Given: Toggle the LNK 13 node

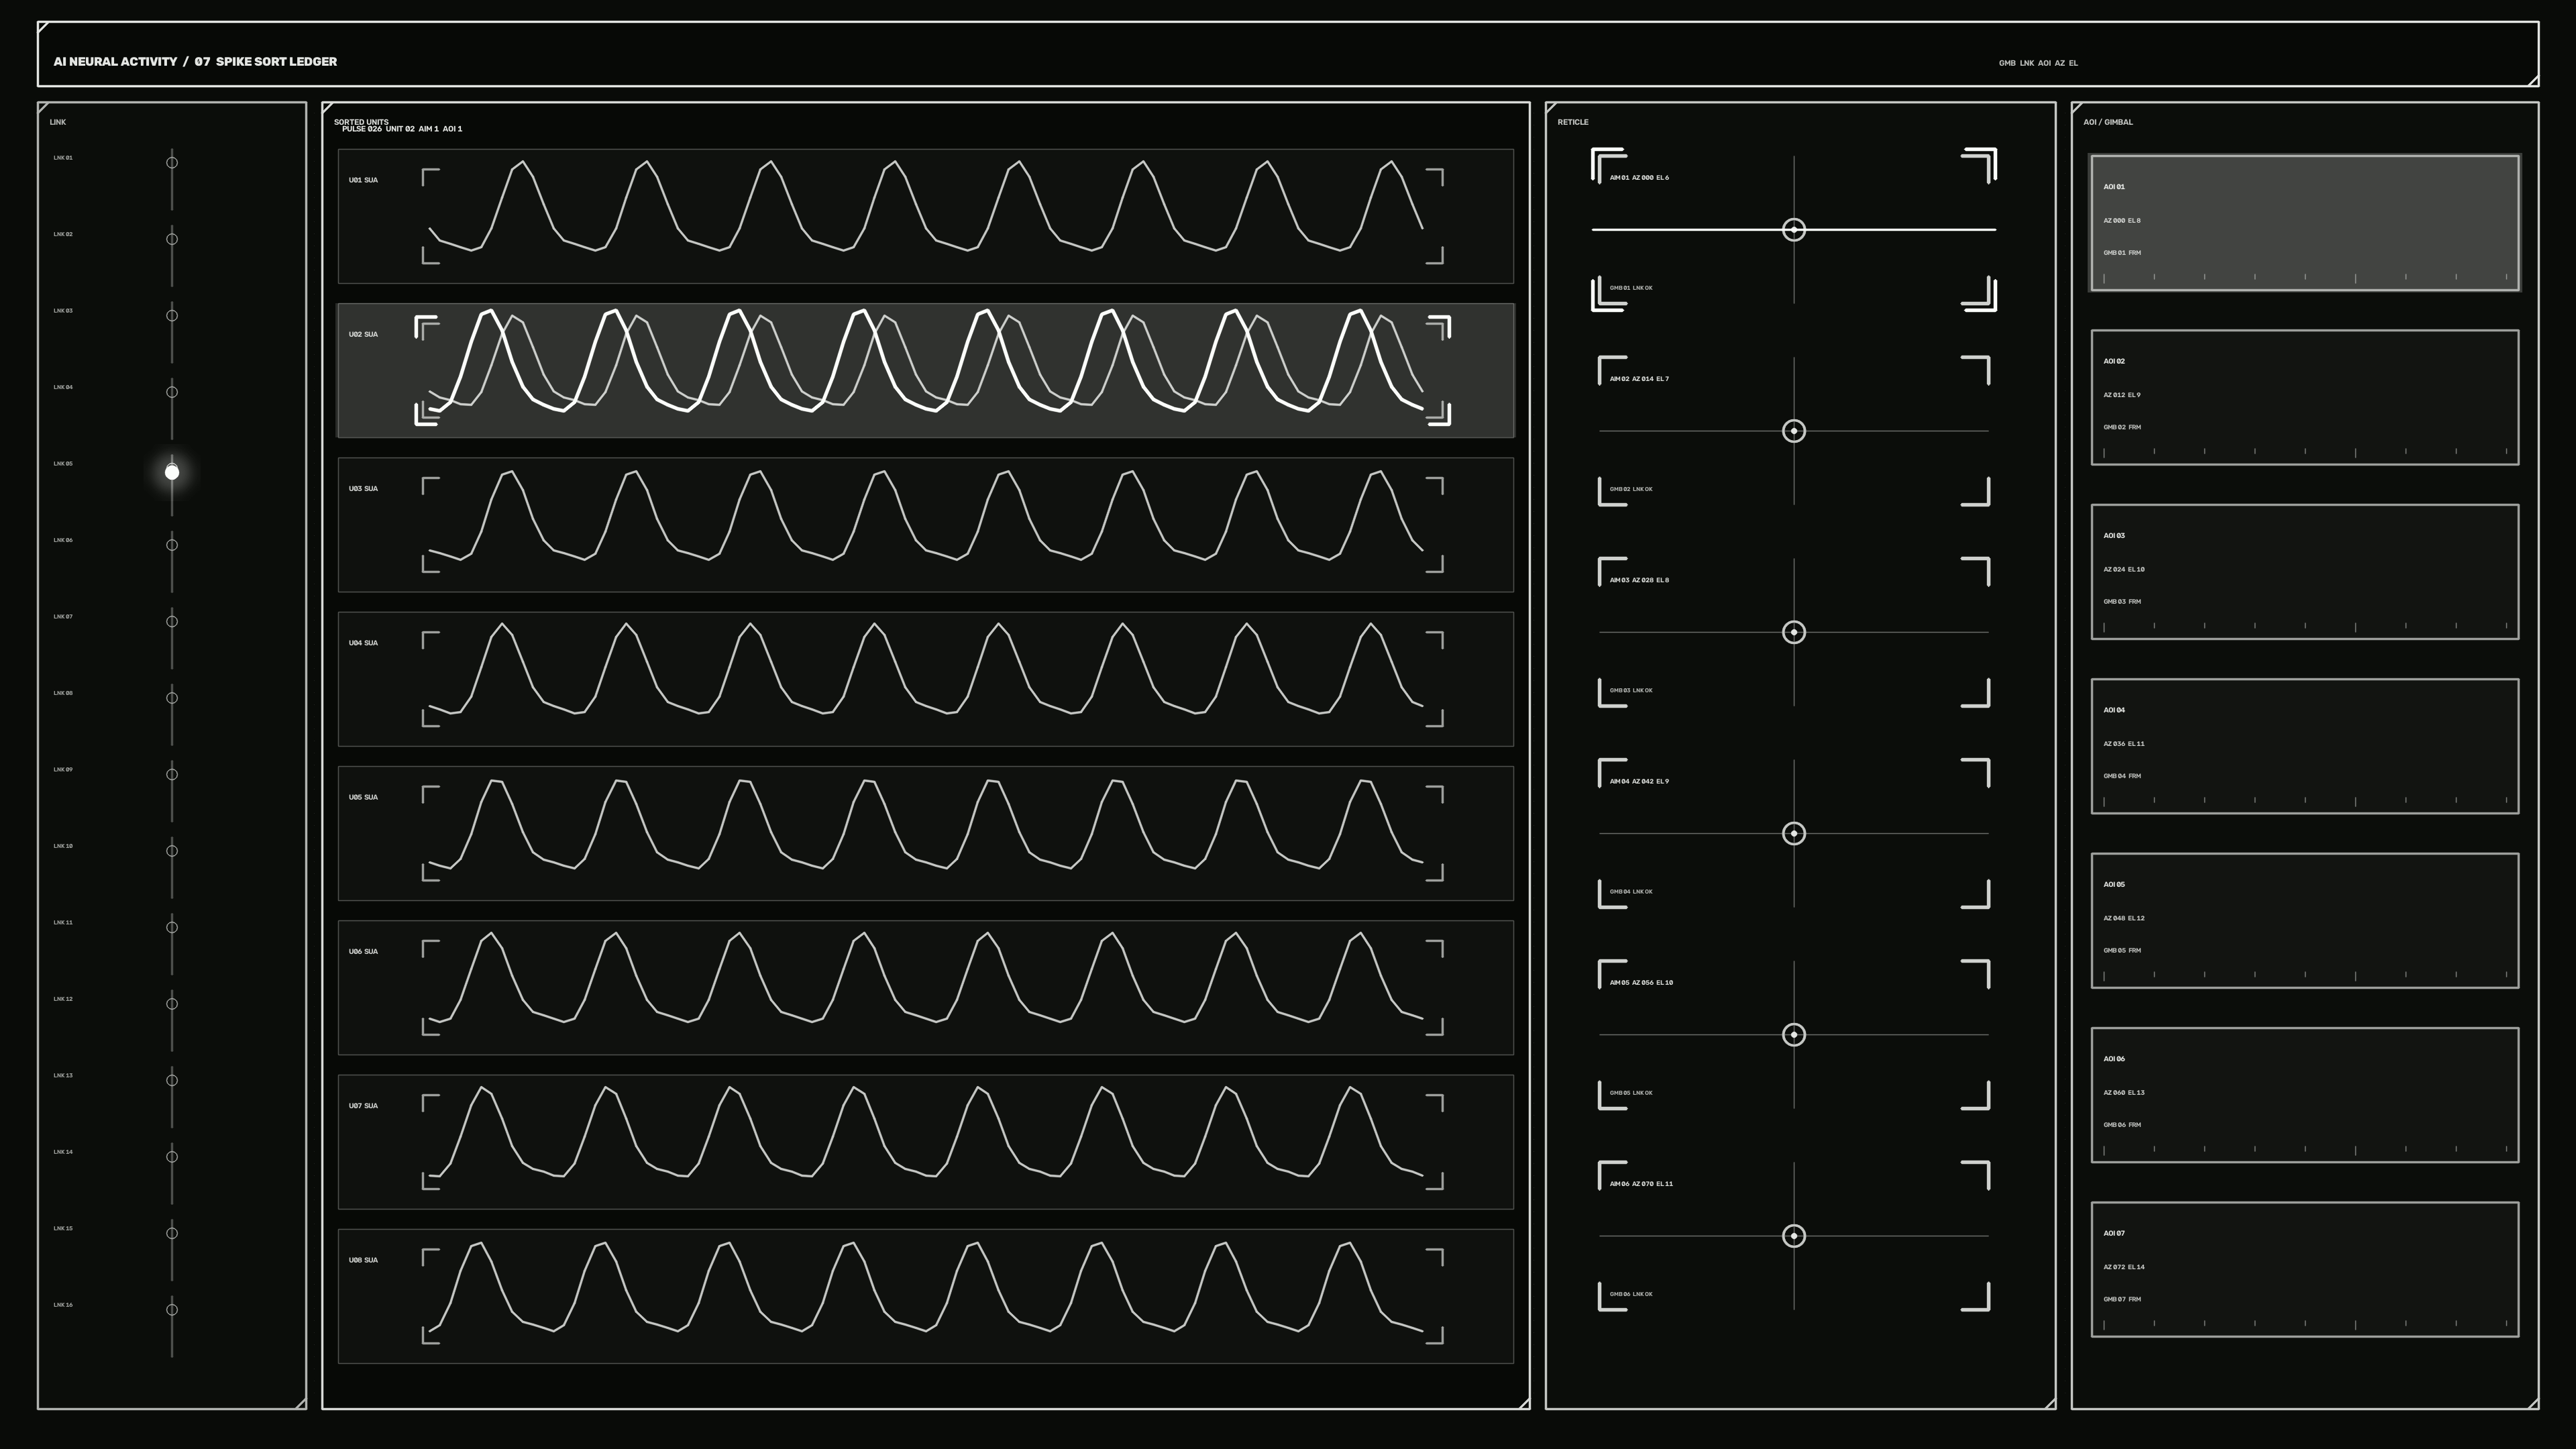Looking at the screenshot, I should [x=172, y=1080].
